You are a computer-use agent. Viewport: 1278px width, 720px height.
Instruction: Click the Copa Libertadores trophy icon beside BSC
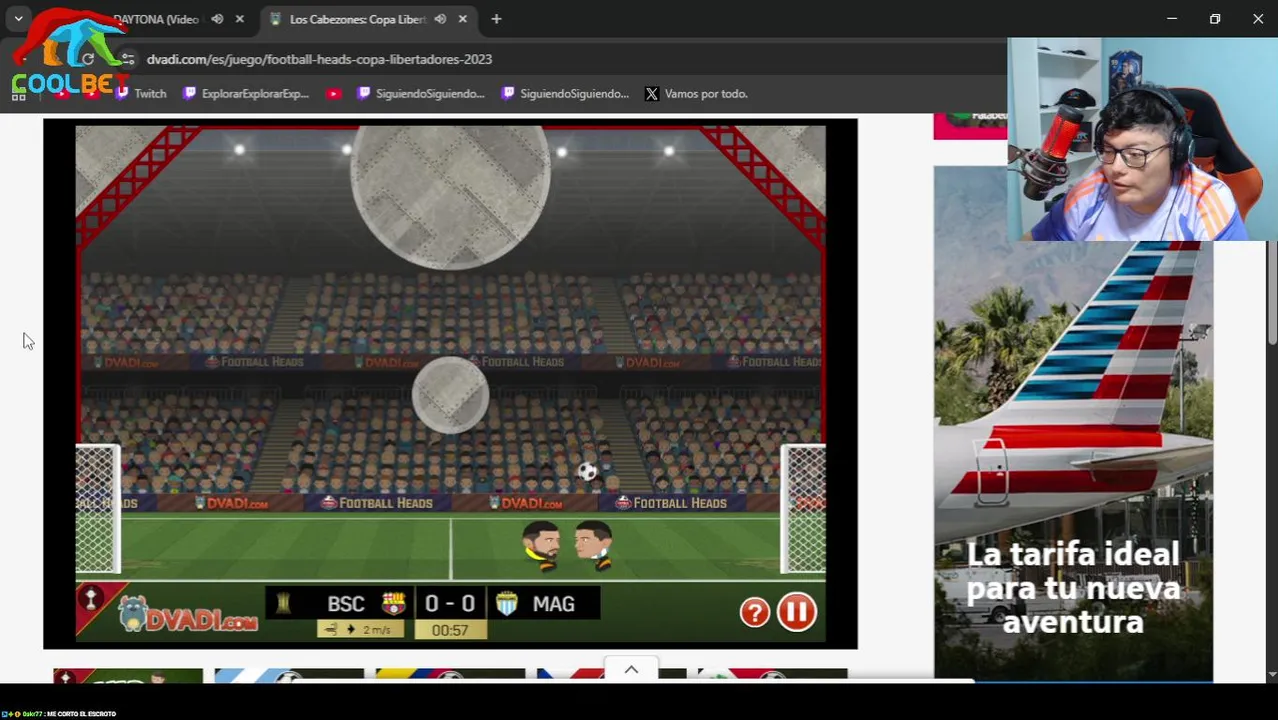(x=284, y=603)
